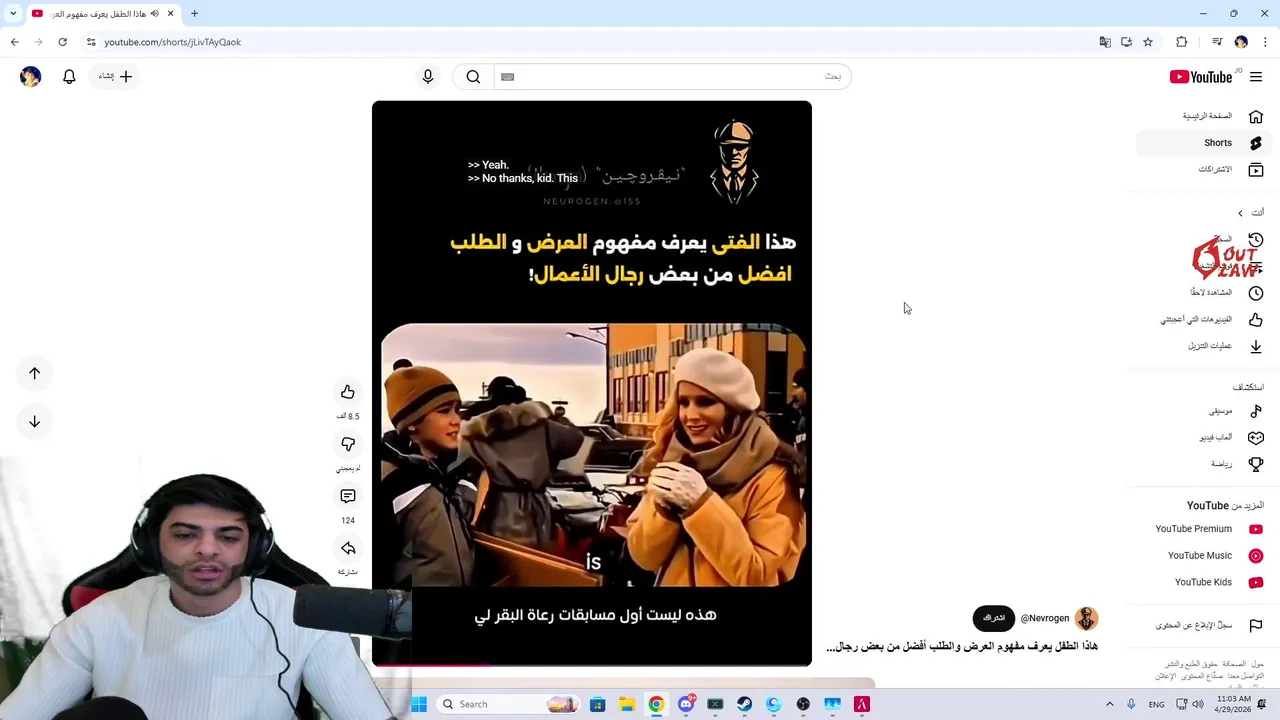
Task: Open the Windows Start menu
Action: 419,704
